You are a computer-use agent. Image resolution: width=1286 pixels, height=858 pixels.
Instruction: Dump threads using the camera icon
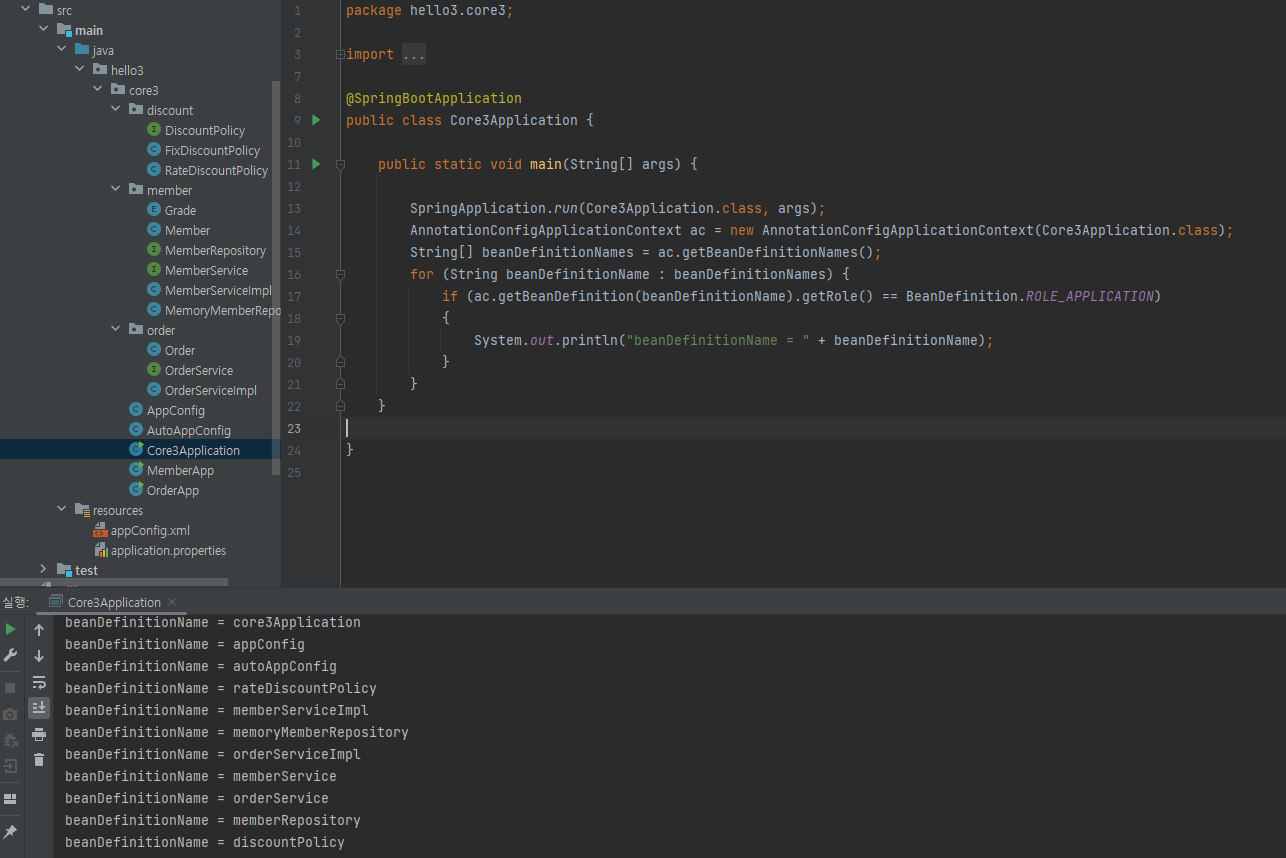click(x=10, y=714)
